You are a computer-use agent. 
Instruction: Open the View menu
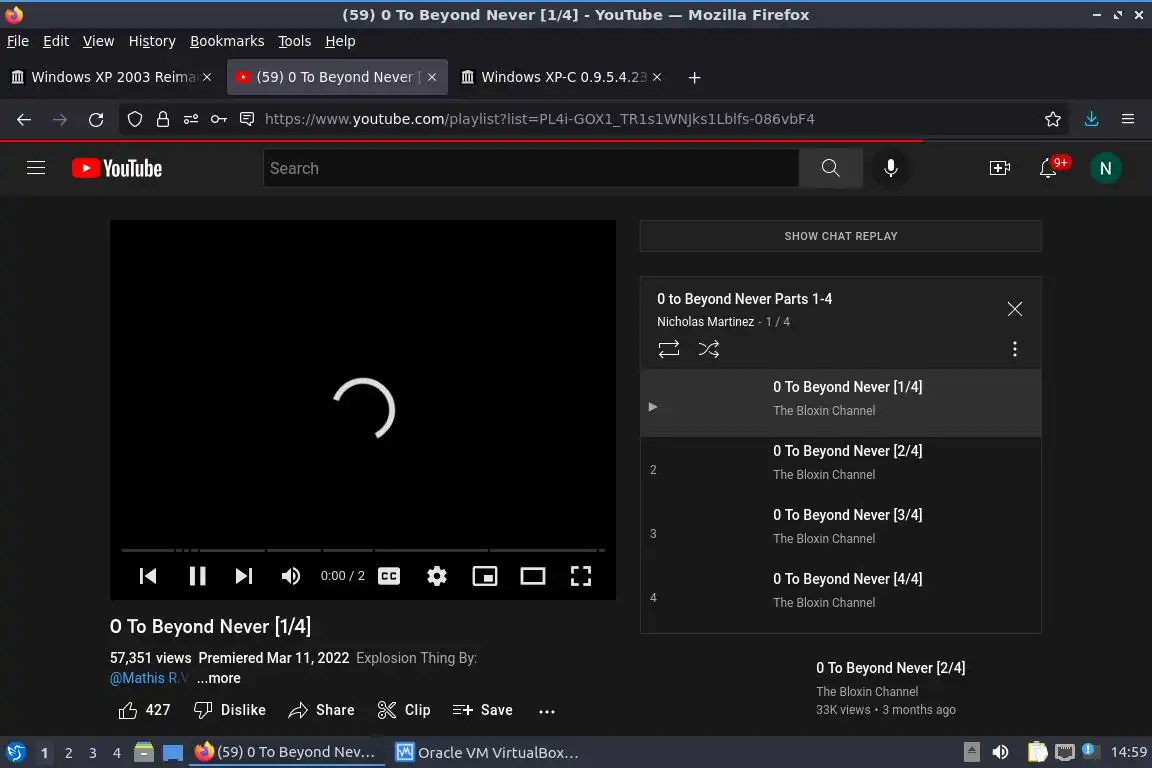pyautogui.click(x=98, y=41)
